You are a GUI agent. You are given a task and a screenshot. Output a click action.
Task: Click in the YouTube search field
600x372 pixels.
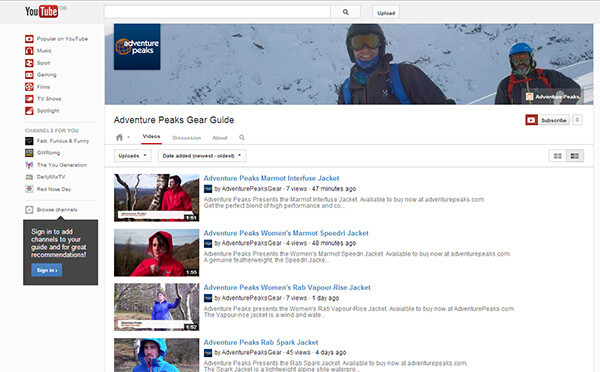[217, 12]
